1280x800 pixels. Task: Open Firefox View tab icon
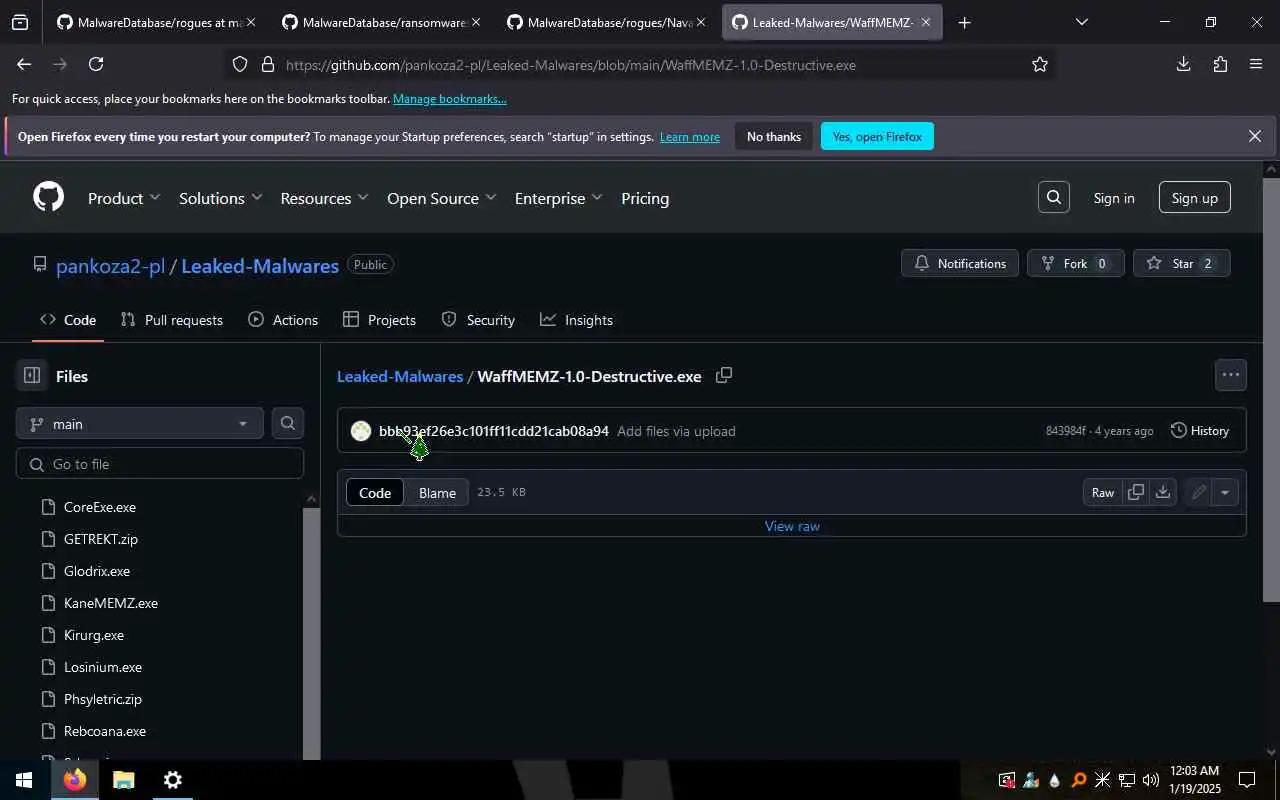coord(20,22)
